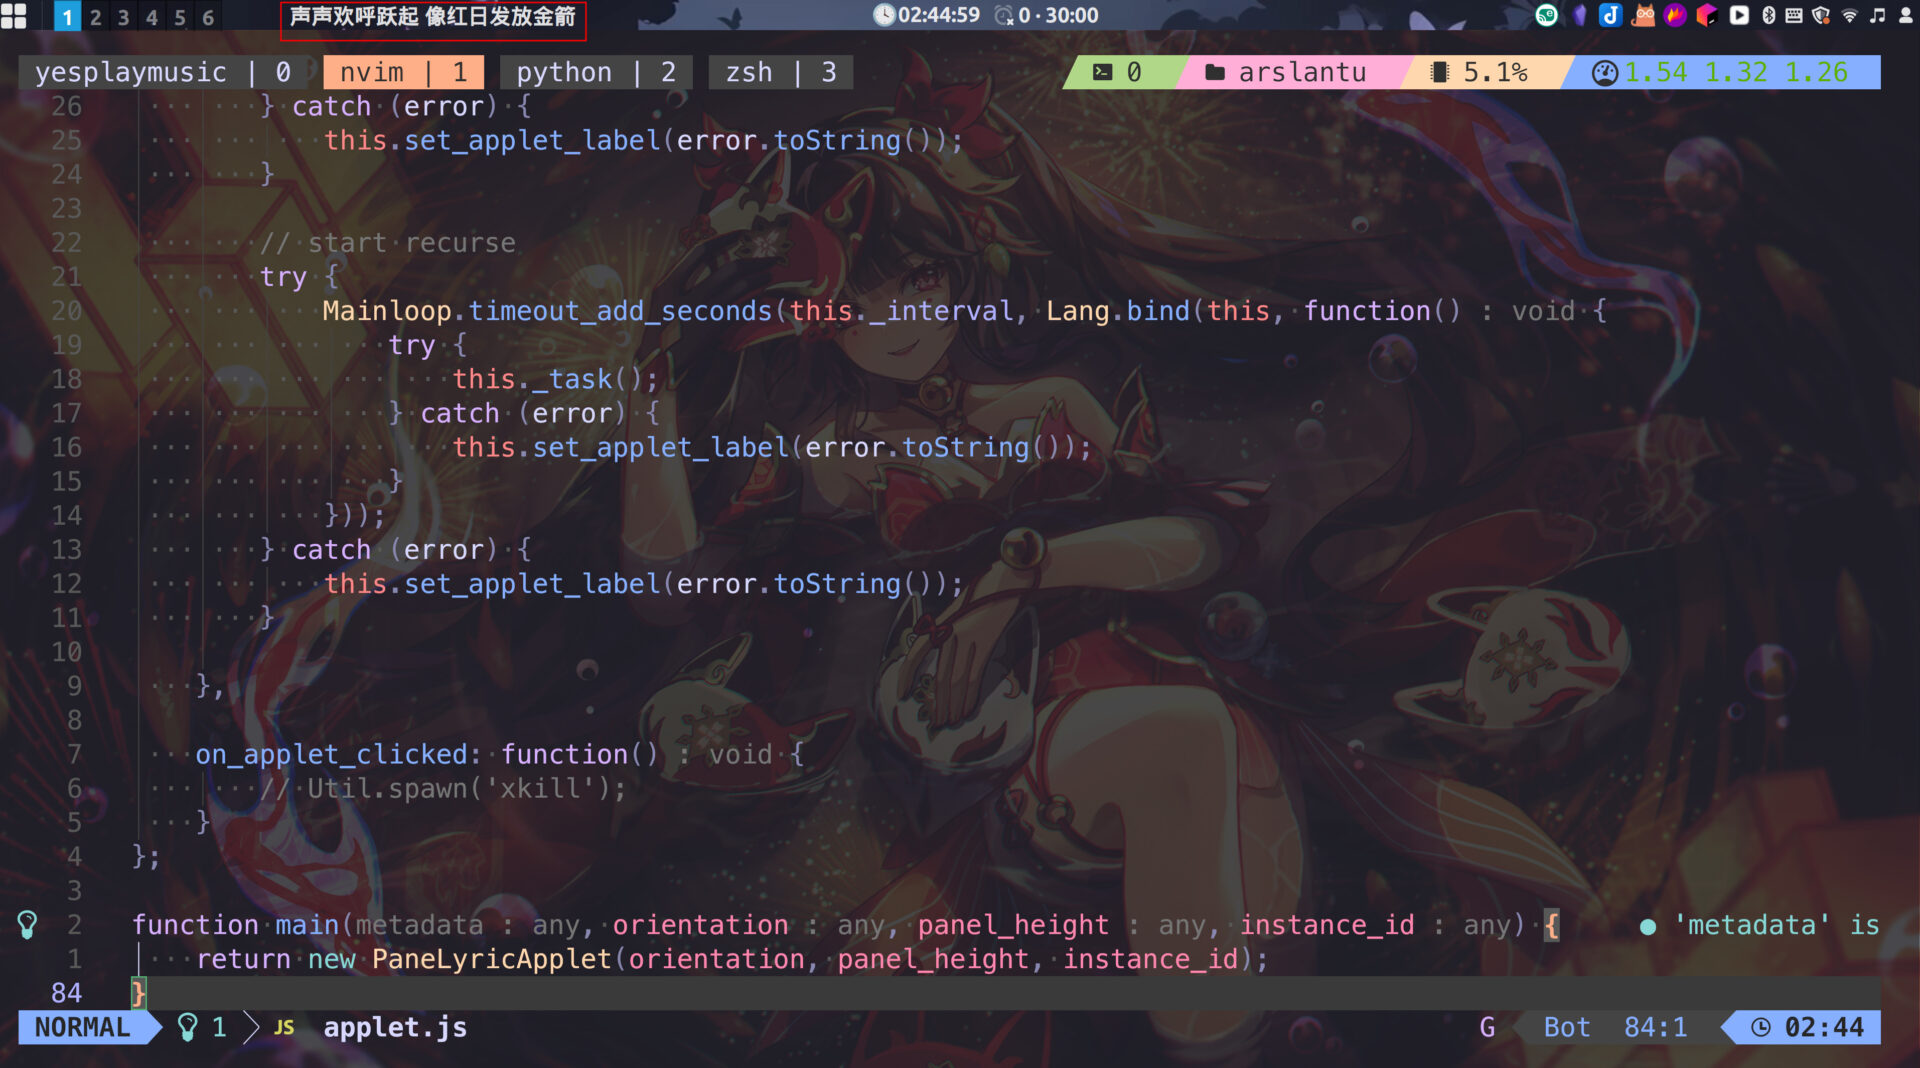The width and height of the screenshot is (1920, 1068).
Task: Click 'catch (error)' on relative line 17
Action: point(523,413)
